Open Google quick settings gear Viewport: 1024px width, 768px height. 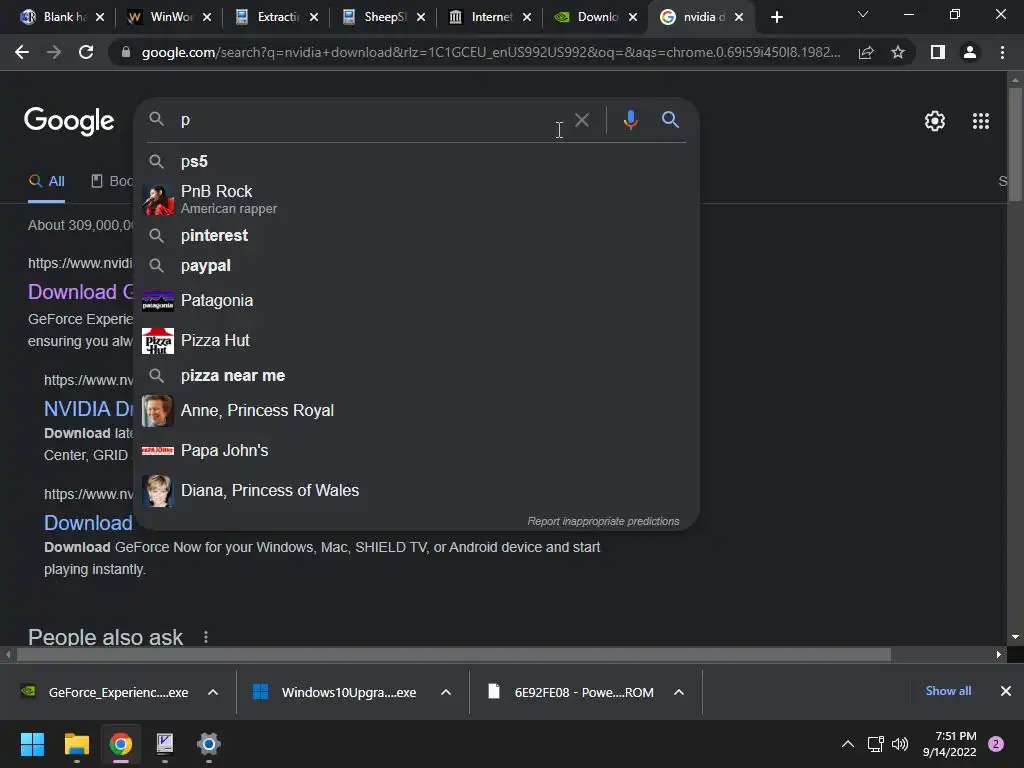point(935,121)
